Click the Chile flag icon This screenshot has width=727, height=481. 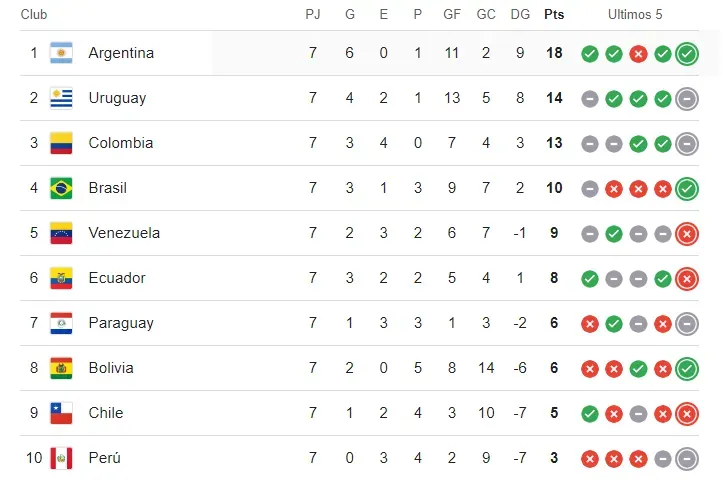point(61,413)
